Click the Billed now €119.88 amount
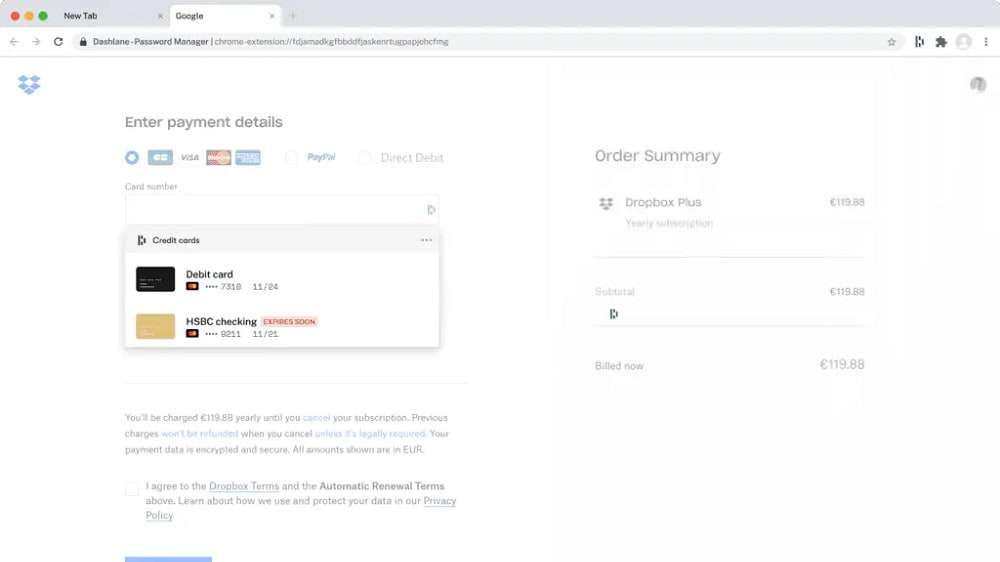This screenshot has width=1000, height=562. point(842,365)
